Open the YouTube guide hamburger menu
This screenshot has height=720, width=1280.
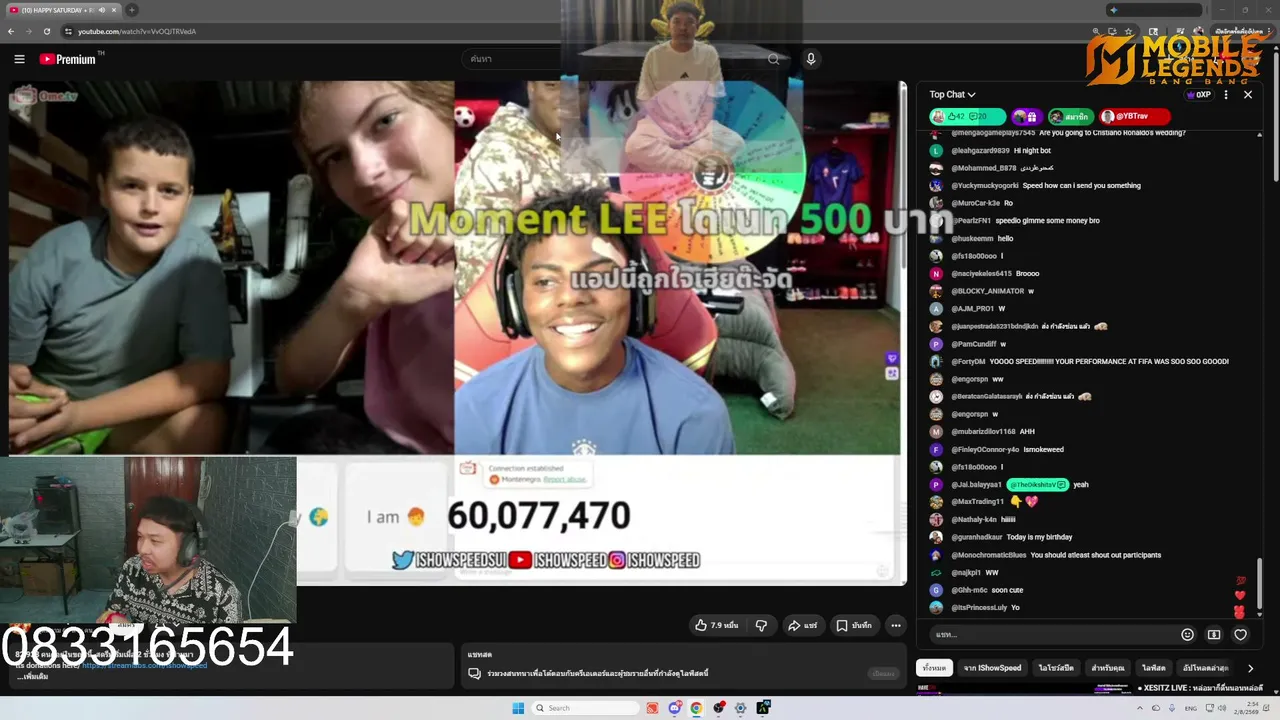(x=19, y=59)
